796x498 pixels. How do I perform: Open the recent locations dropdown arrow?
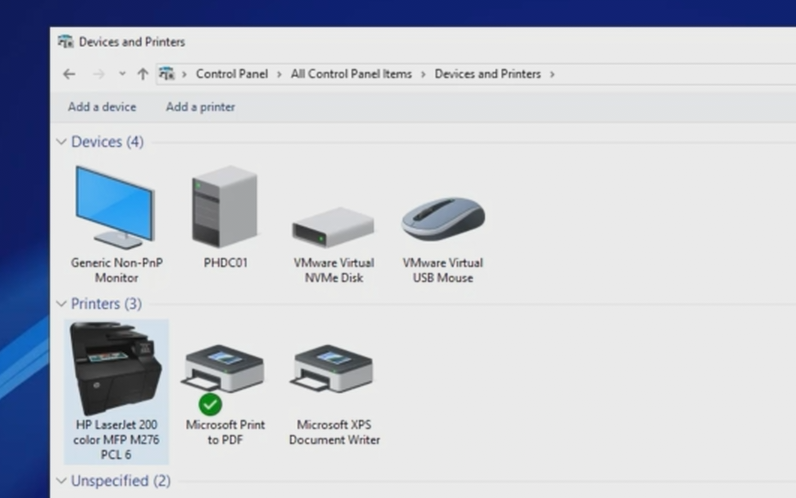click(x=122, y=74)
